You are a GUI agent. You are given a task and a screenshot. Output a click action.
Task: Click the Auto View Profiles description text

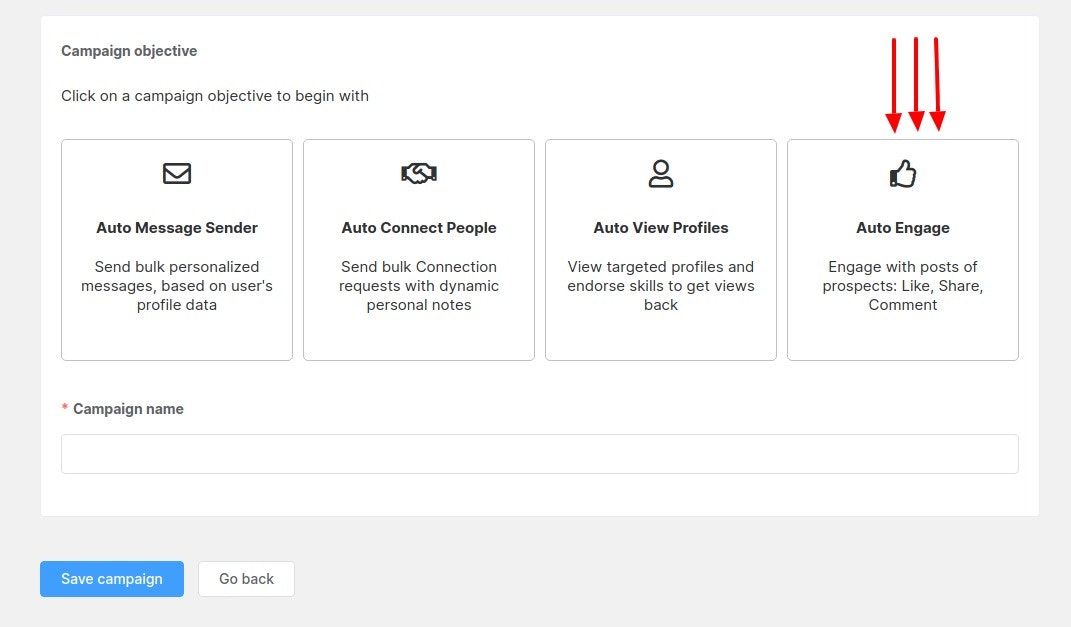(x=660, y=285)
